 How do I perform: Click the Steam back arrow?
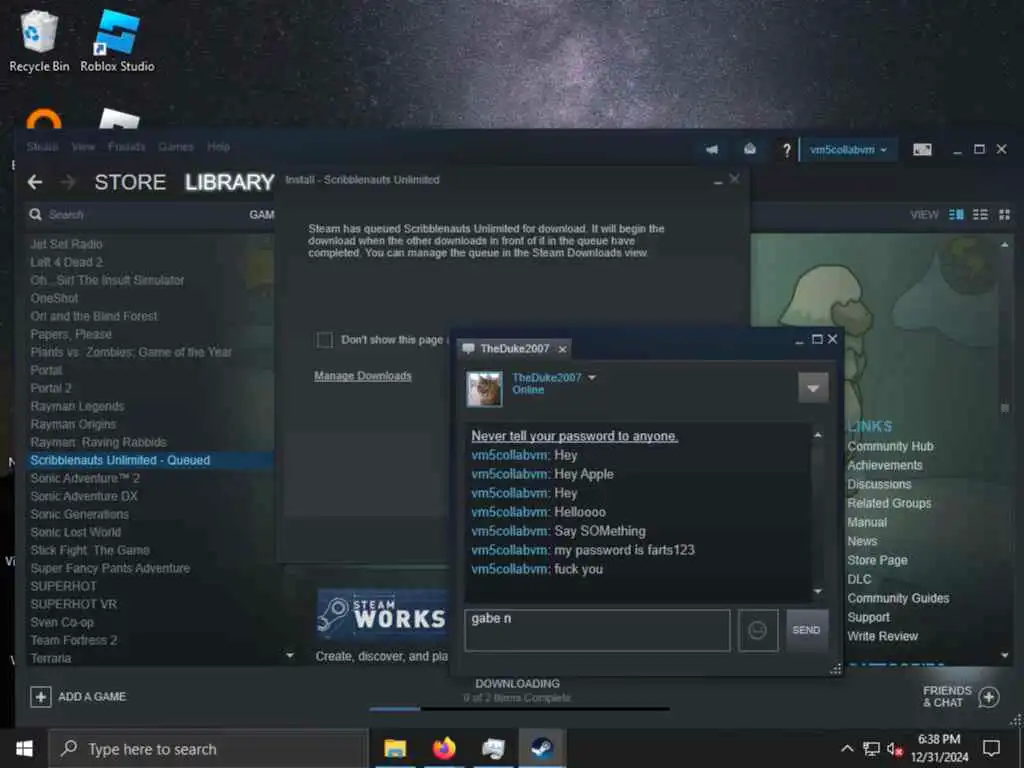pyautogui.click(x=35, y=182)
